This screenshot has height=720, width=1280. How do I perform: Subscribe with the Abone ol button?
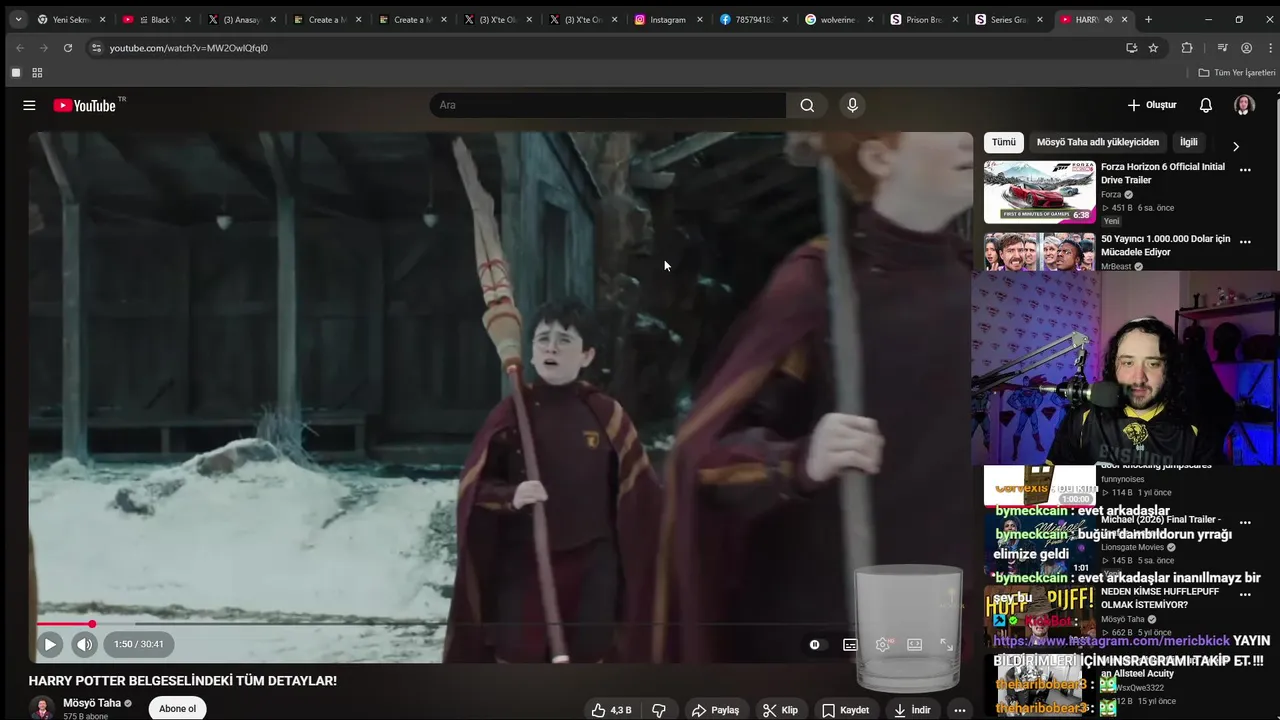[x=178, y=709]
